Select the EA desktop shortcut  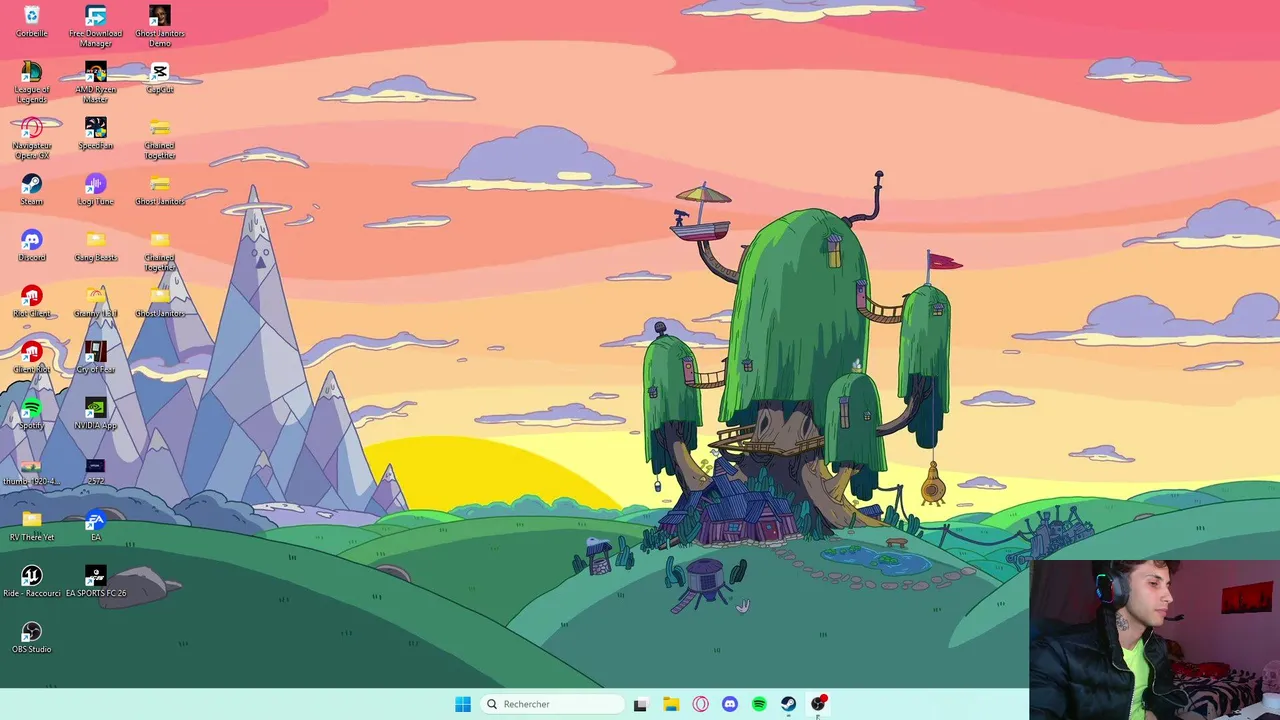point(96,525)
